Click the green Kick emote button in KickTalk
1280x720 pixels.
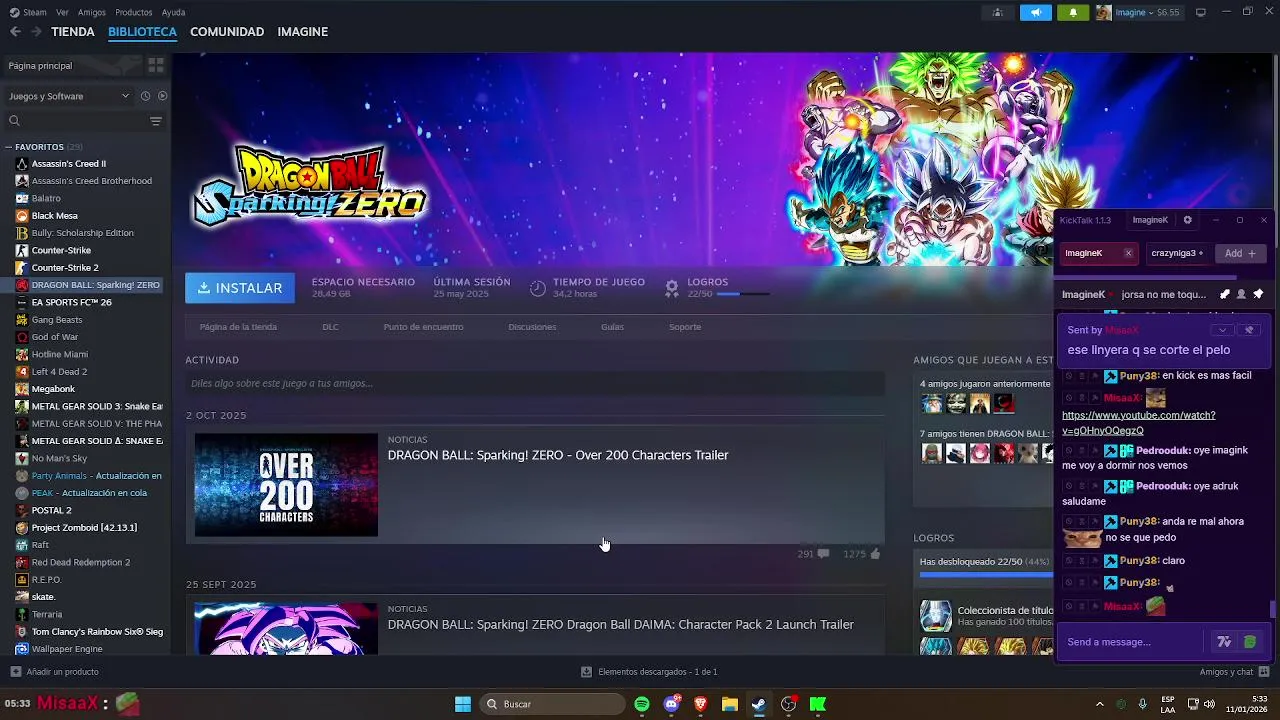tap(1249, 642)
